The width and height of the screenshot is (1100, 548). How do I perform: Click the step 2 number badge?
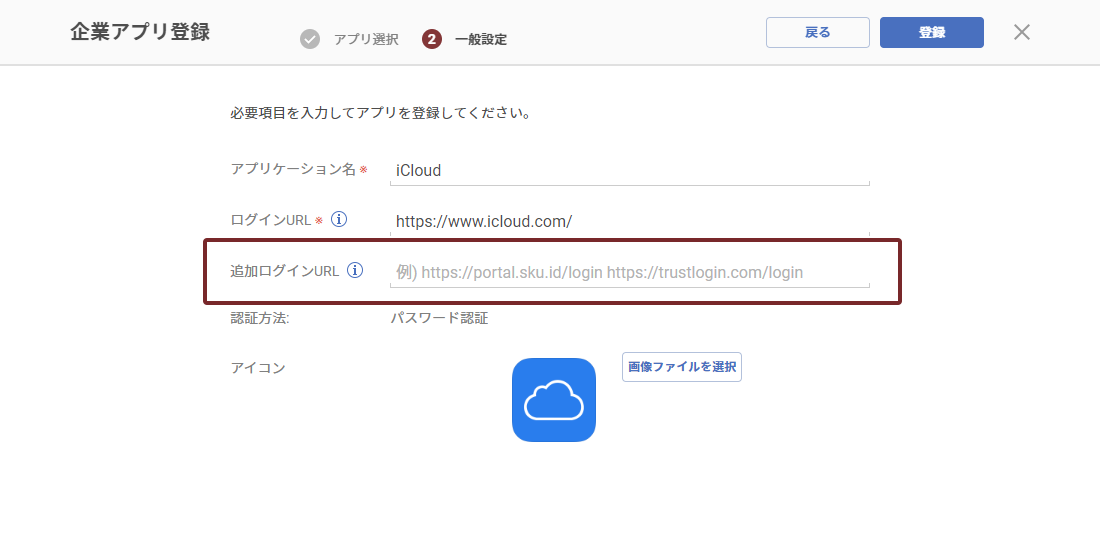click(x=432, y=39)
